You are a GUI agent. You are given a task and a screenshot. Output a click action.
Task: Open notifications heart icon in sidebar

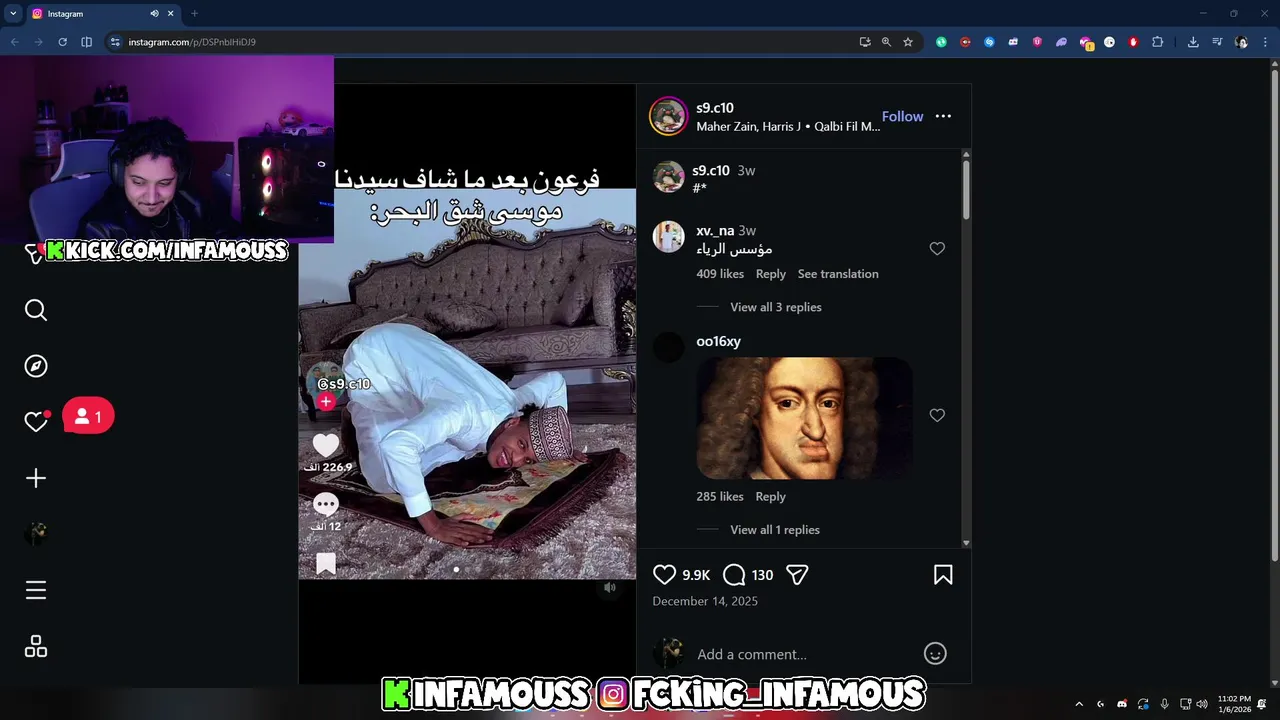click(36, 422)
